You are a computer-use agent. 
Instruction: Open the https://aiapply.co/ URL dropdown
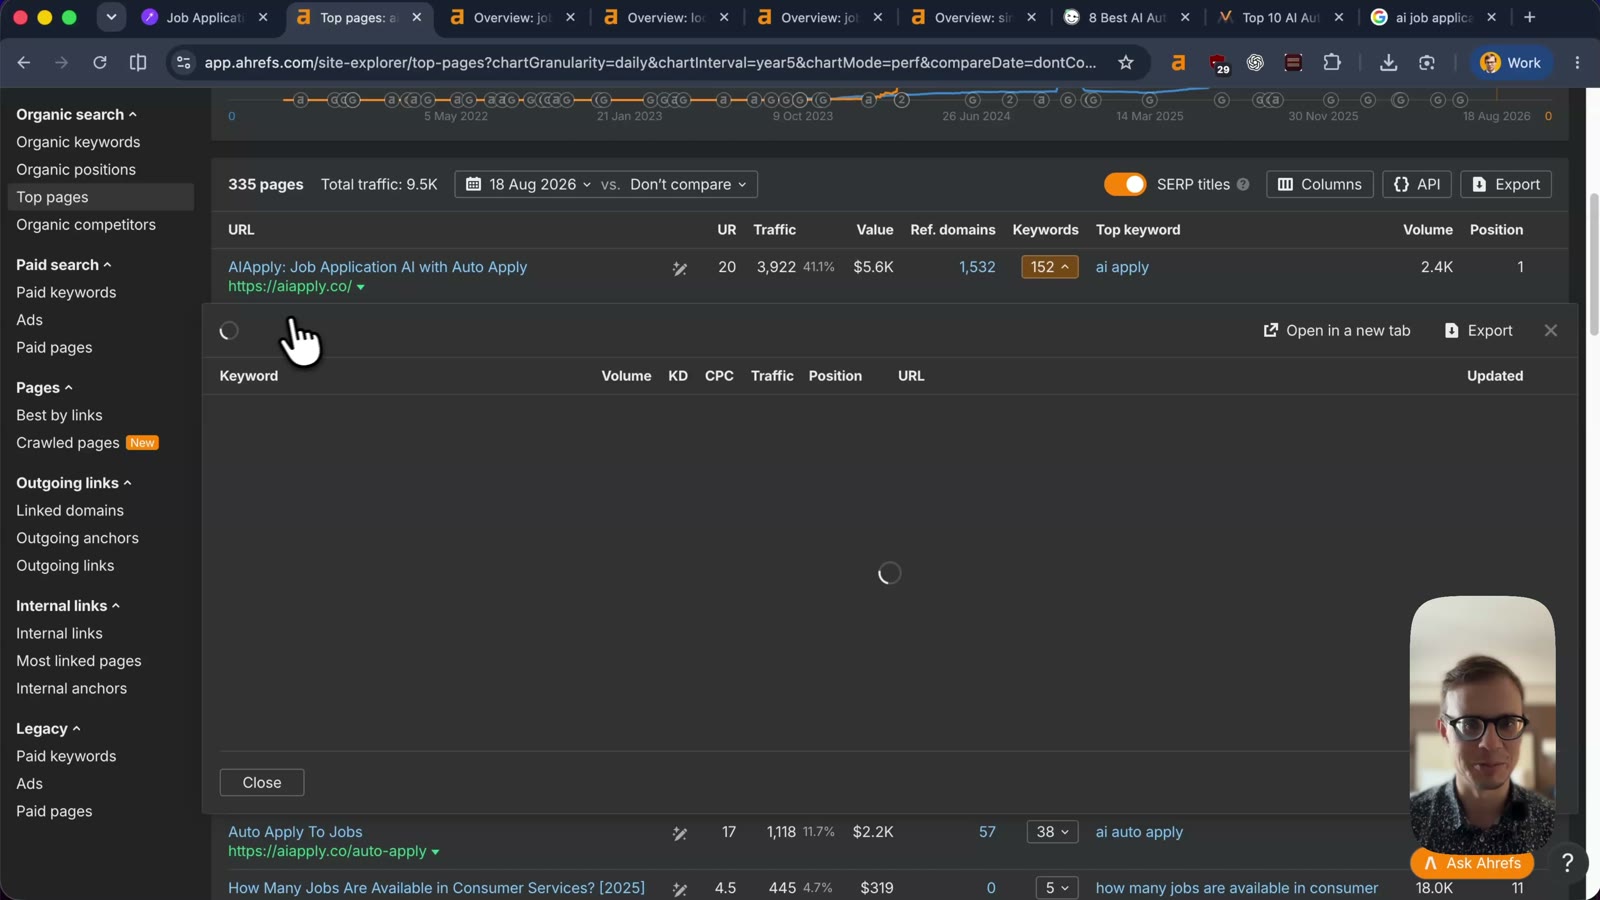tap(361, 288)
